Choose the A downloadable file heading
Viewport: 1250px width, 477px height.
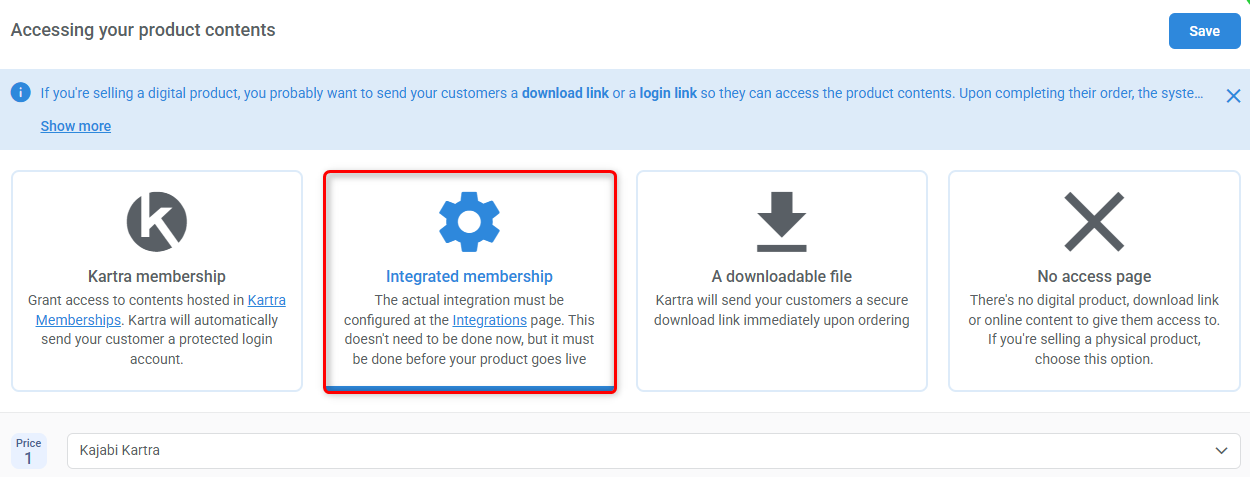782,276
